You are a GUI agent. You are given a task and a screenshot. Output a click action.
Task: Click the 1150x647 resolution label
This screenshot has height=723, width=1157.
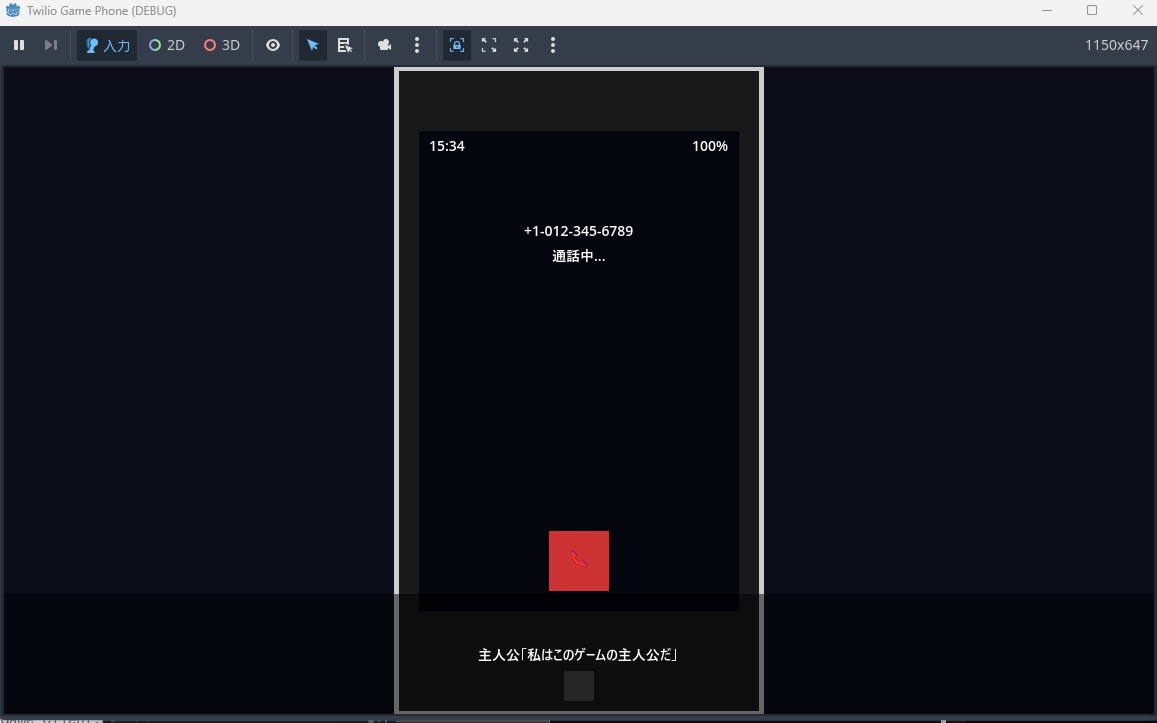pyautogui.click(x=1116, y=45)
